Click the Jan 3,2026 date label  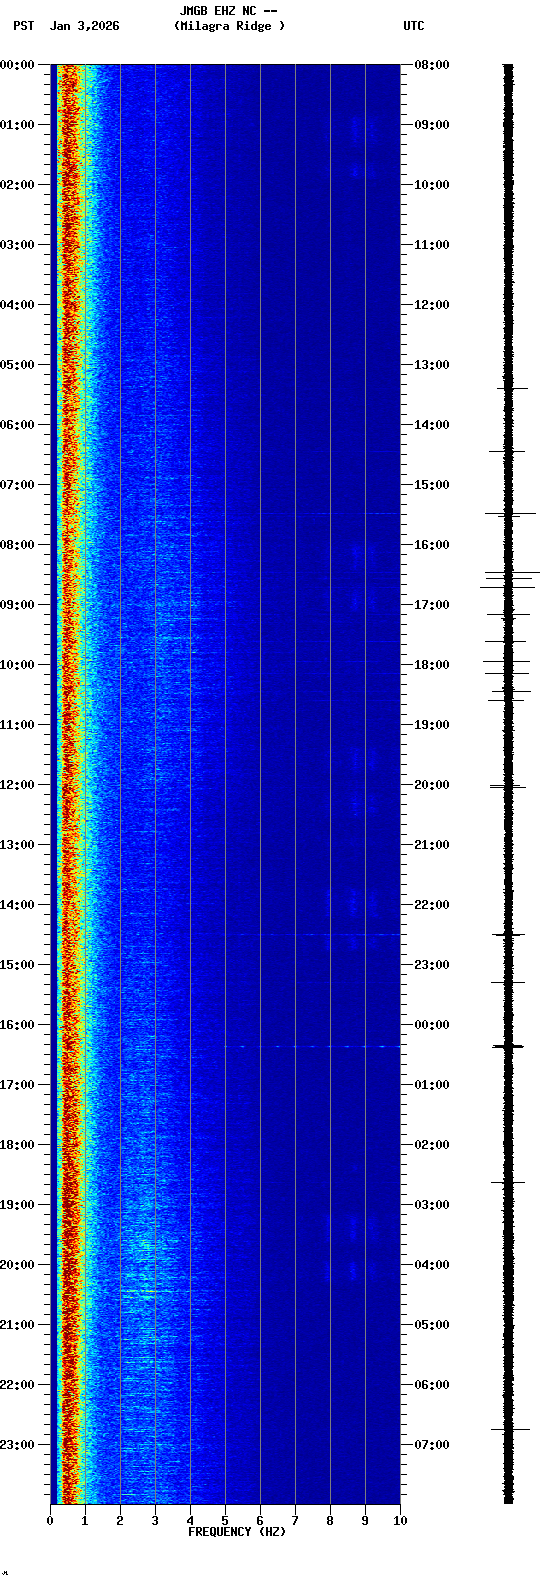click(x=84, y=26)
